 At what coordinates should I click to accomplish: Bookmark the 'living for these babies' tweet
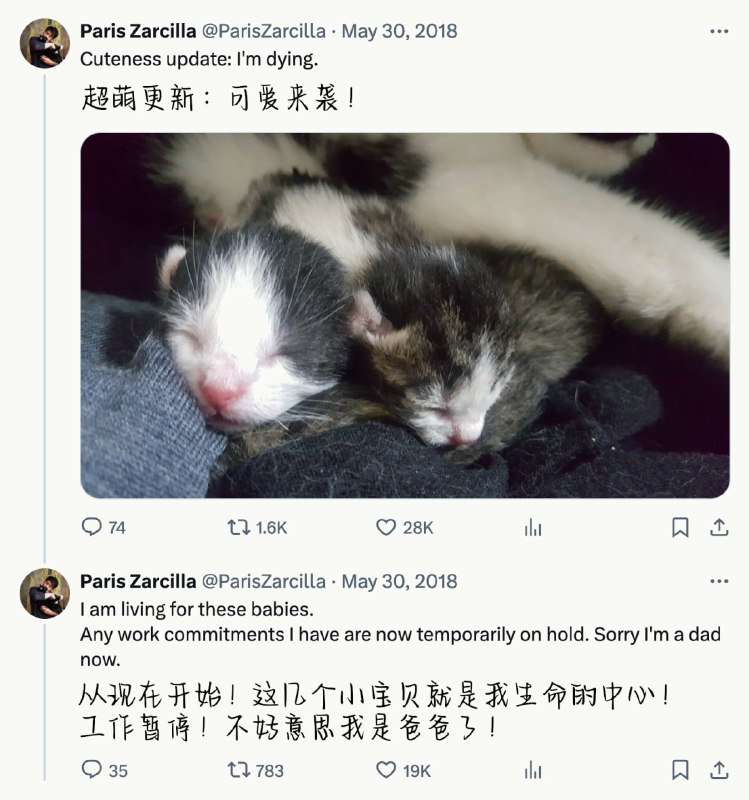(x=680, y=770)
